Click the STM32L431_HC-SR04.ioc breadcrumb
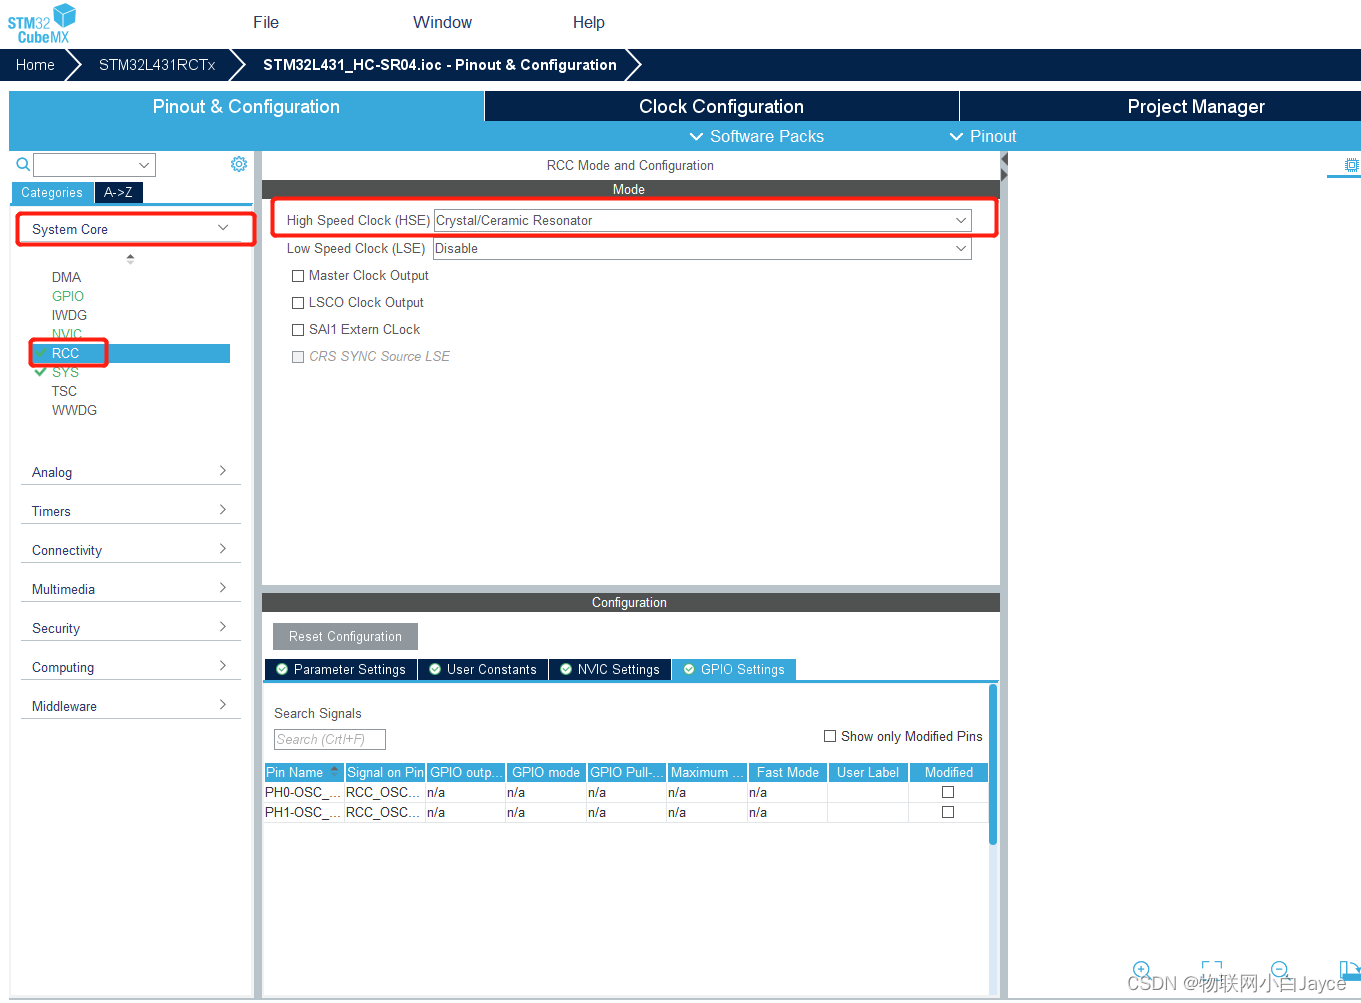 point(440,65)
